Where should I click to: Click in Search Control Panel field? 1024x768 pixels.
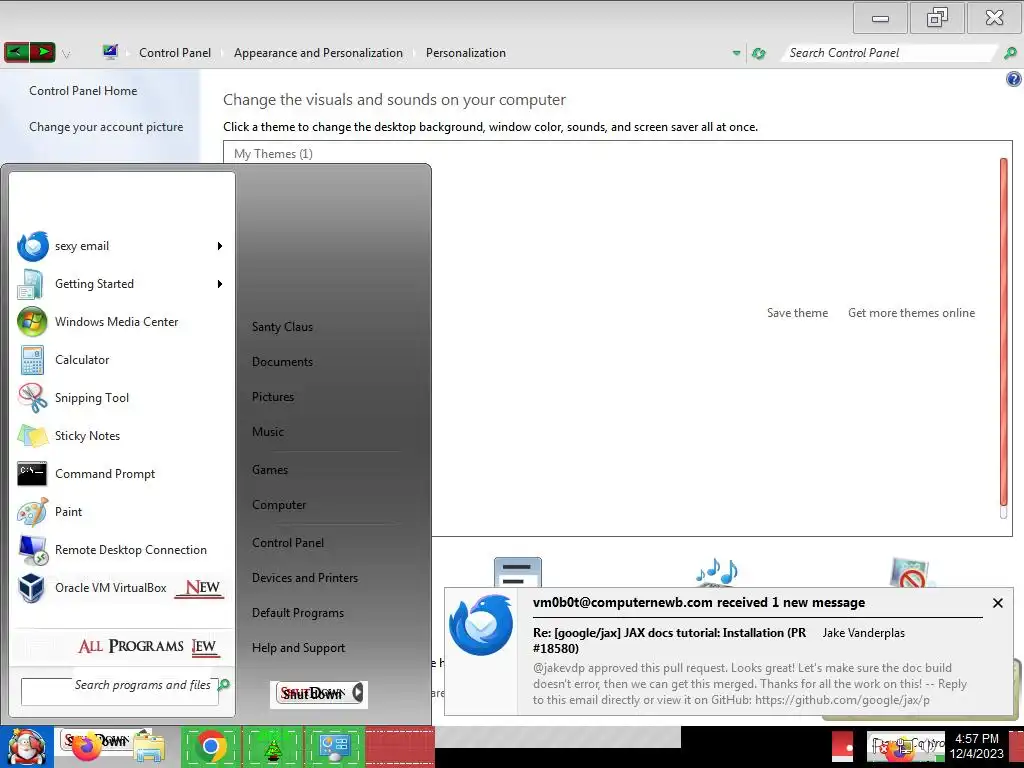click(x=891, y=53)
